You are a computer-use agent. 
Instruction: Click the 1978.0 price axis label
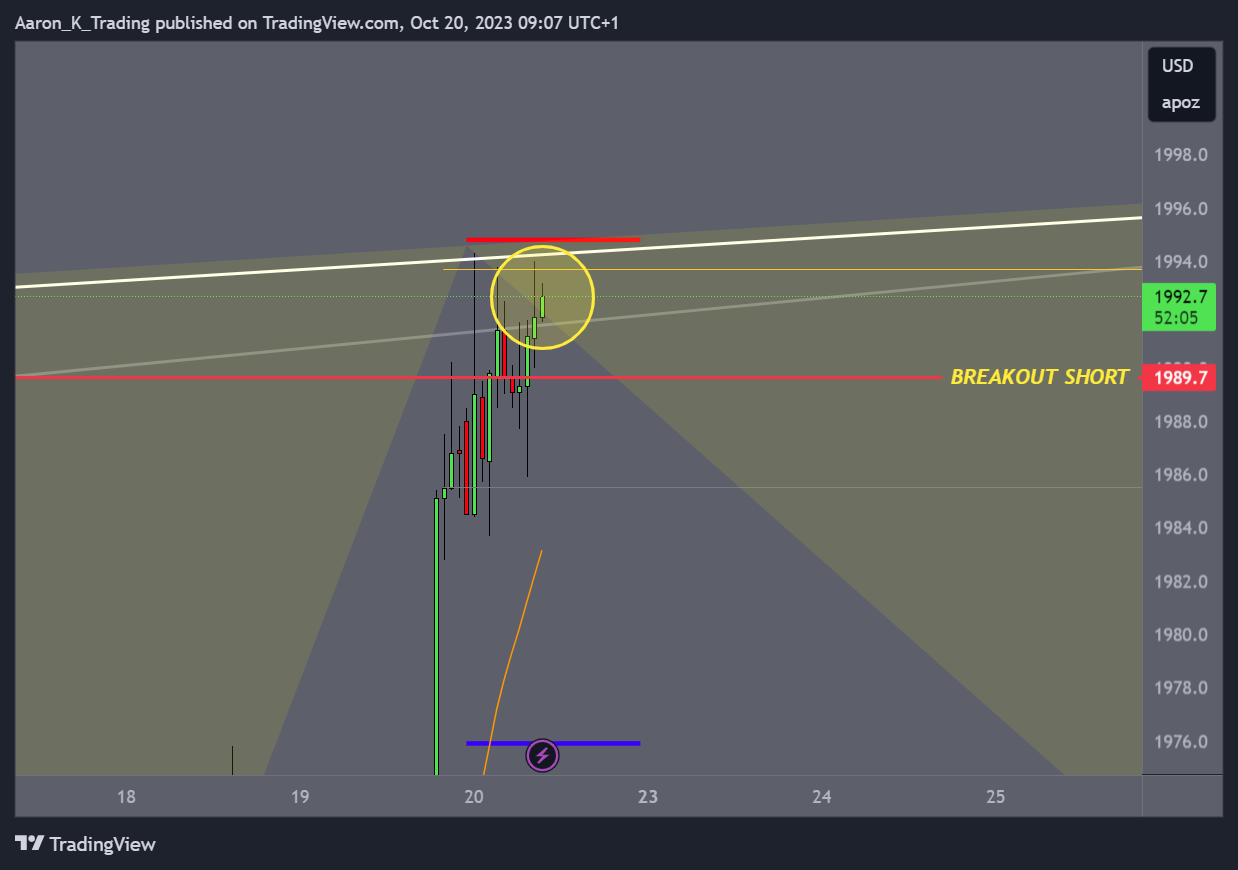[1180, 688]
